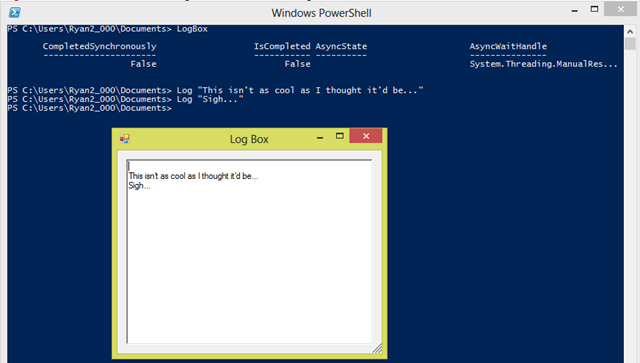Click the System.Threading.ManualRes... value
640x363 pixels.
click(x=543, y=64)
